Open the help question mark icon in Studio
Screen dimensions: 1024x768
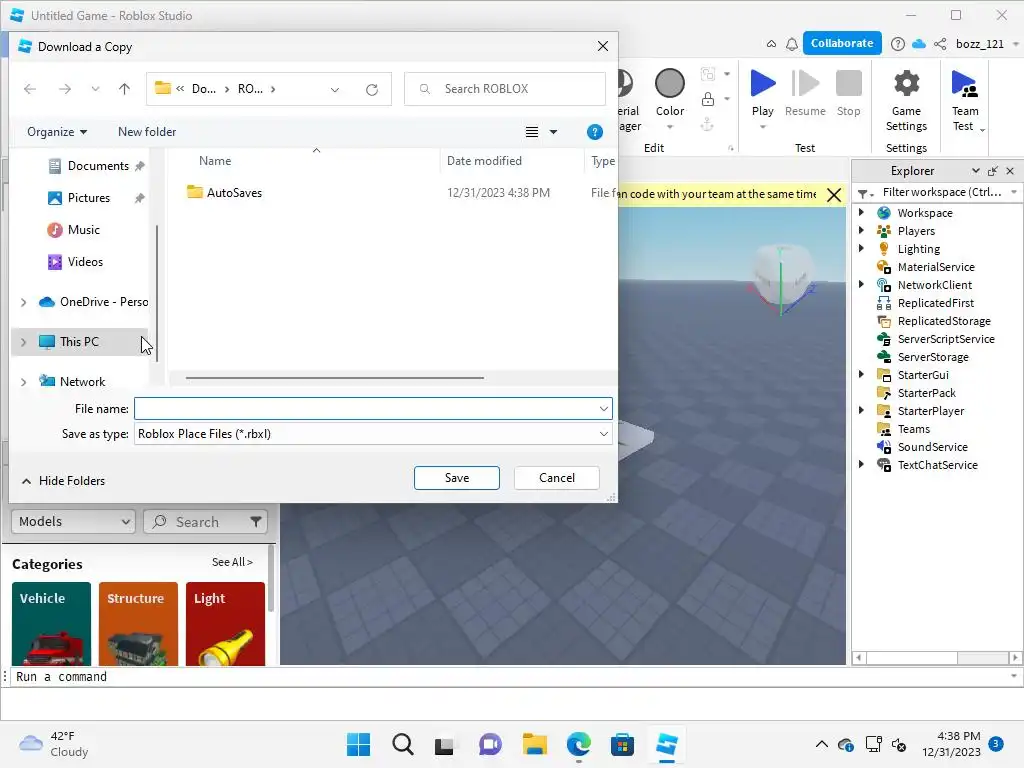pos(898,44)
